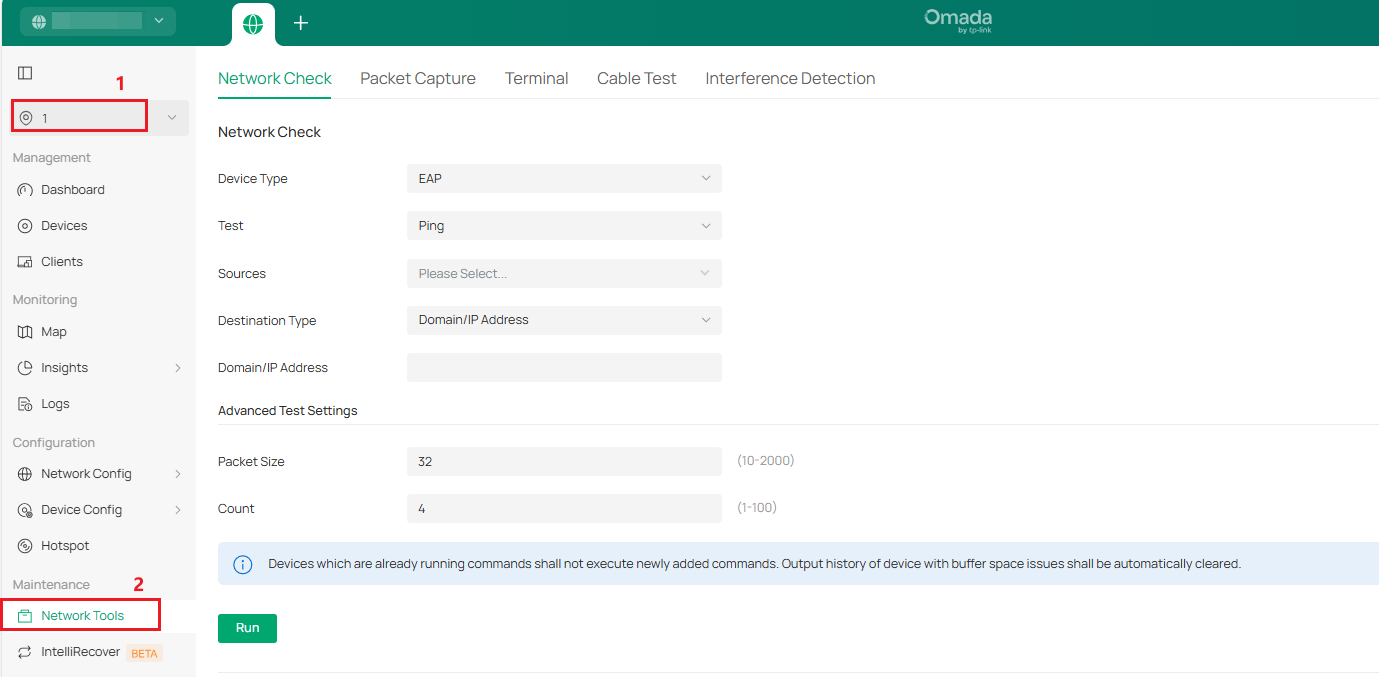Open the Sources selection dropdown
1379x677 pixels.
point(563,273)
